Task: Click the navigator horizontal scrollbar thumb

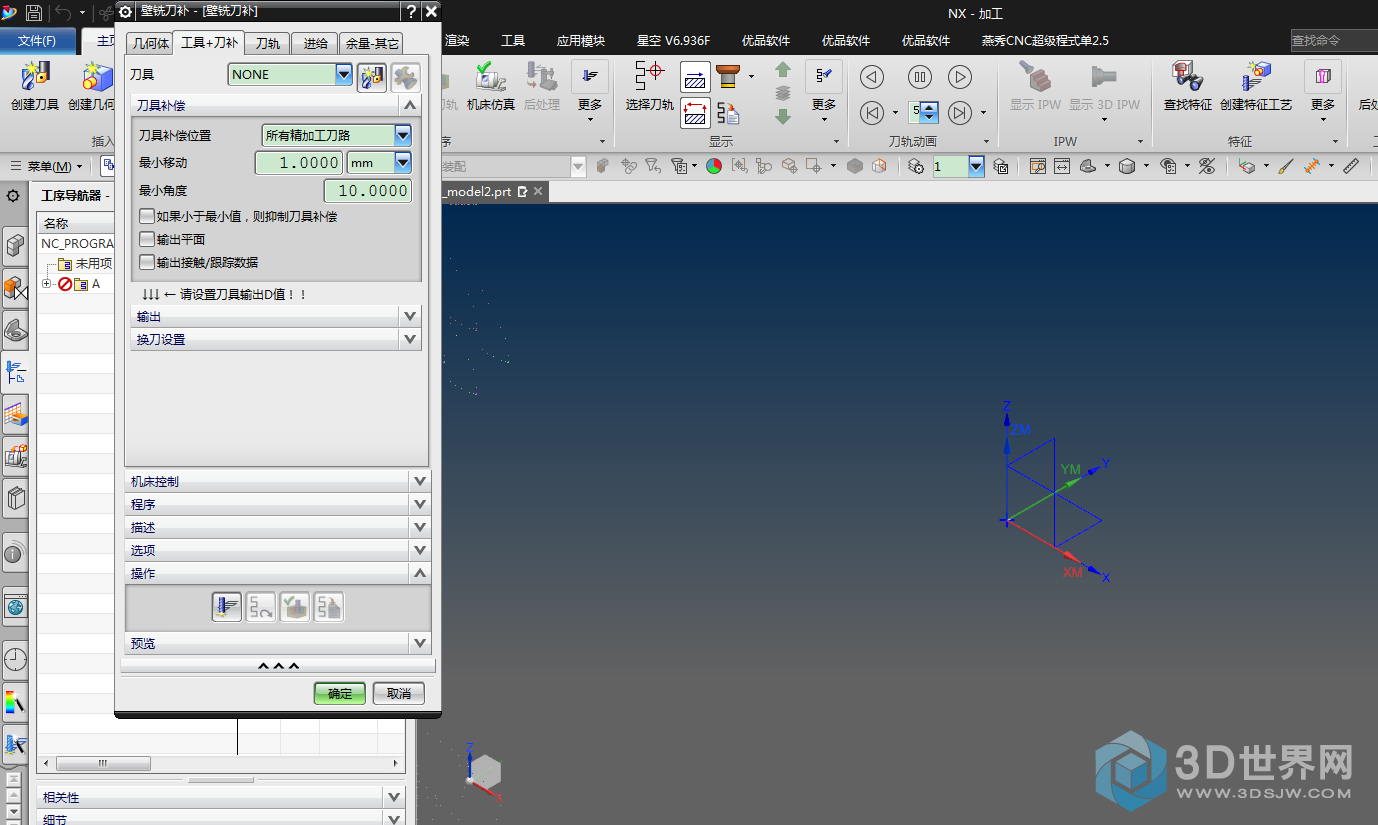Action: coord(103,763)
